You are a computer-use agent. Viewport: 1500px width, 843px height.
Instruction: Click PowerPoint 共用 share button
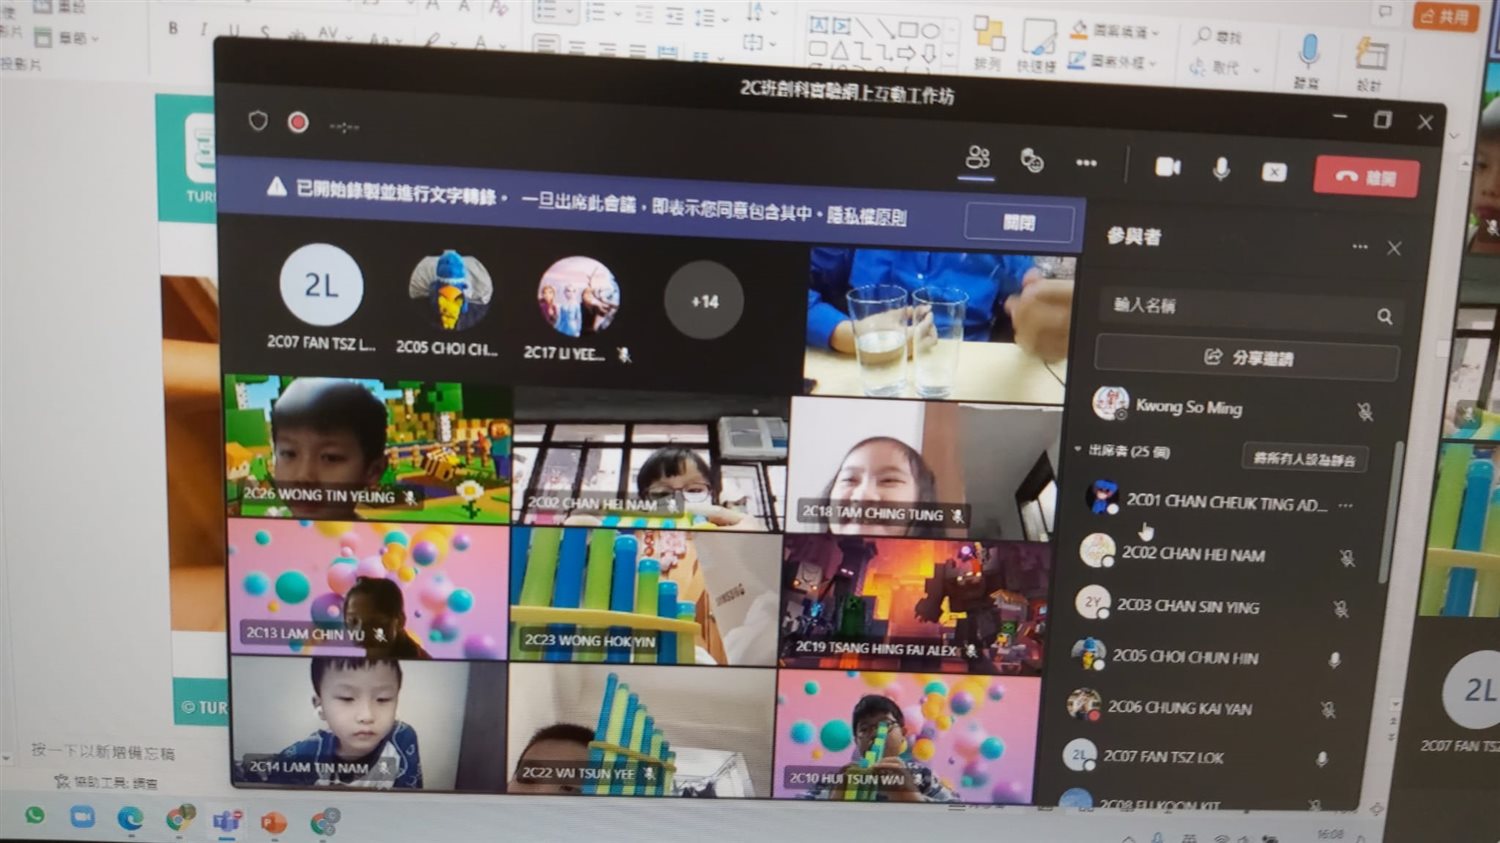[x=1445, y=16]
